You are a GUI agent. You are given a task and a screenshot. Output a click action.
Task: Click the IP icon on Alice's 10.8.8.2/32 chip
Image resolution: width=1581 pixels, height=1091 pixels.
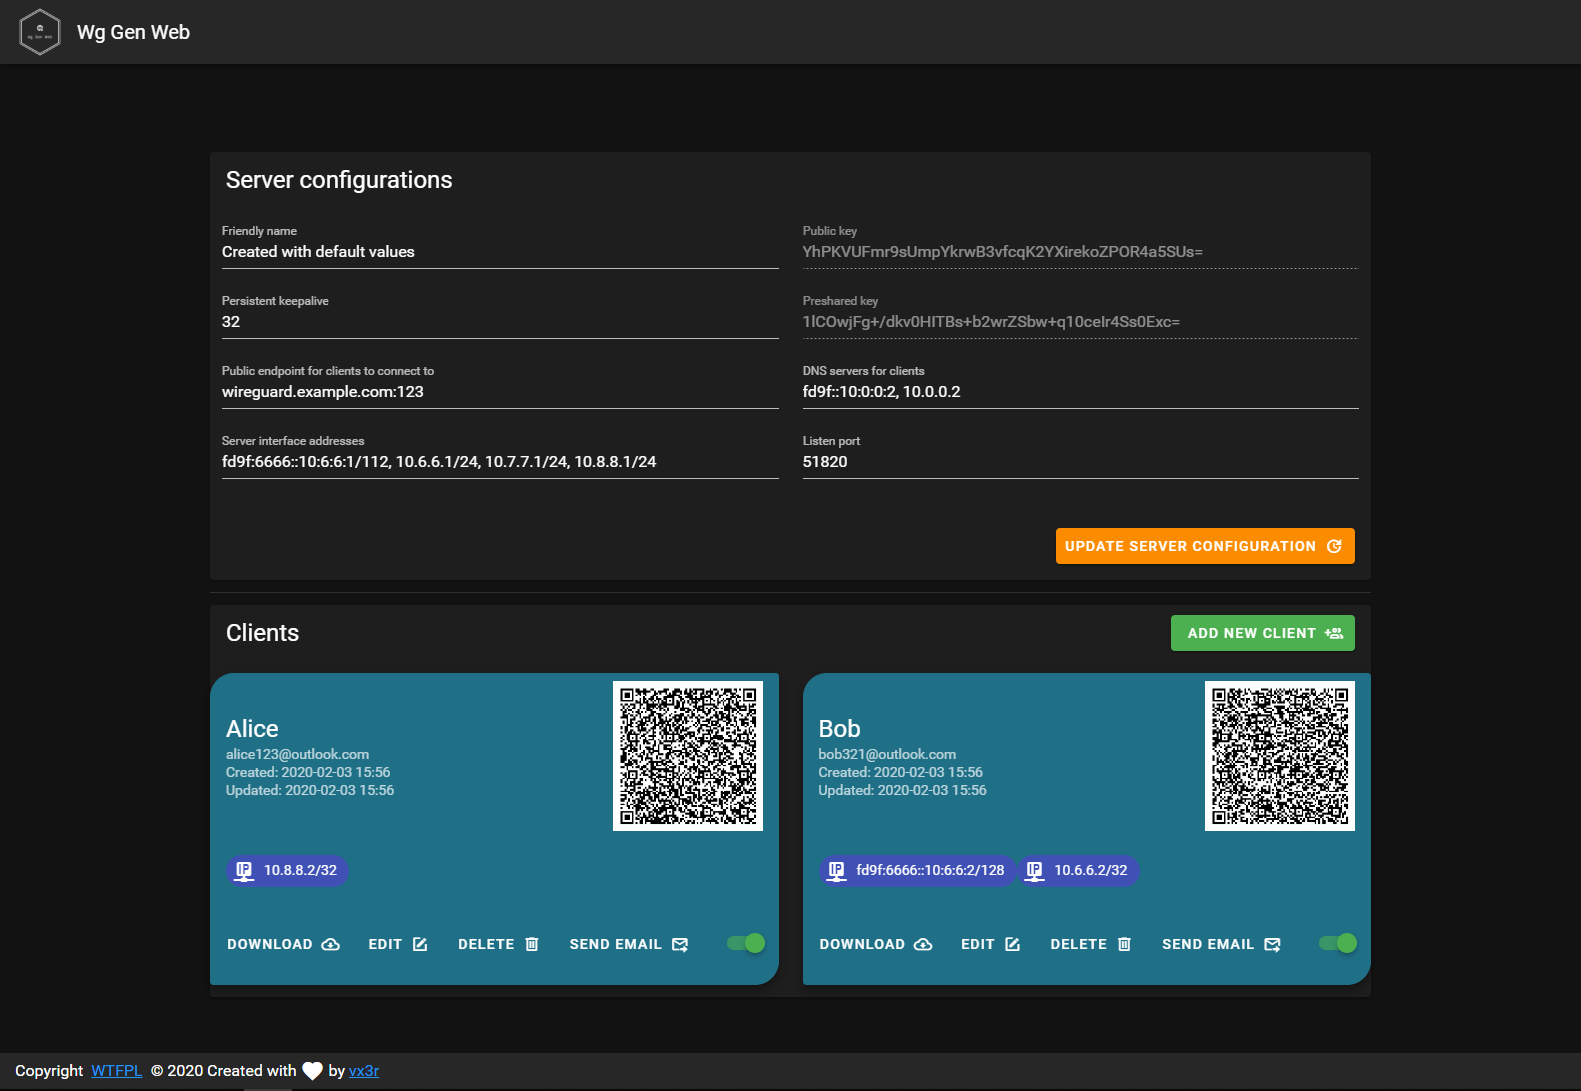point(244,871)
